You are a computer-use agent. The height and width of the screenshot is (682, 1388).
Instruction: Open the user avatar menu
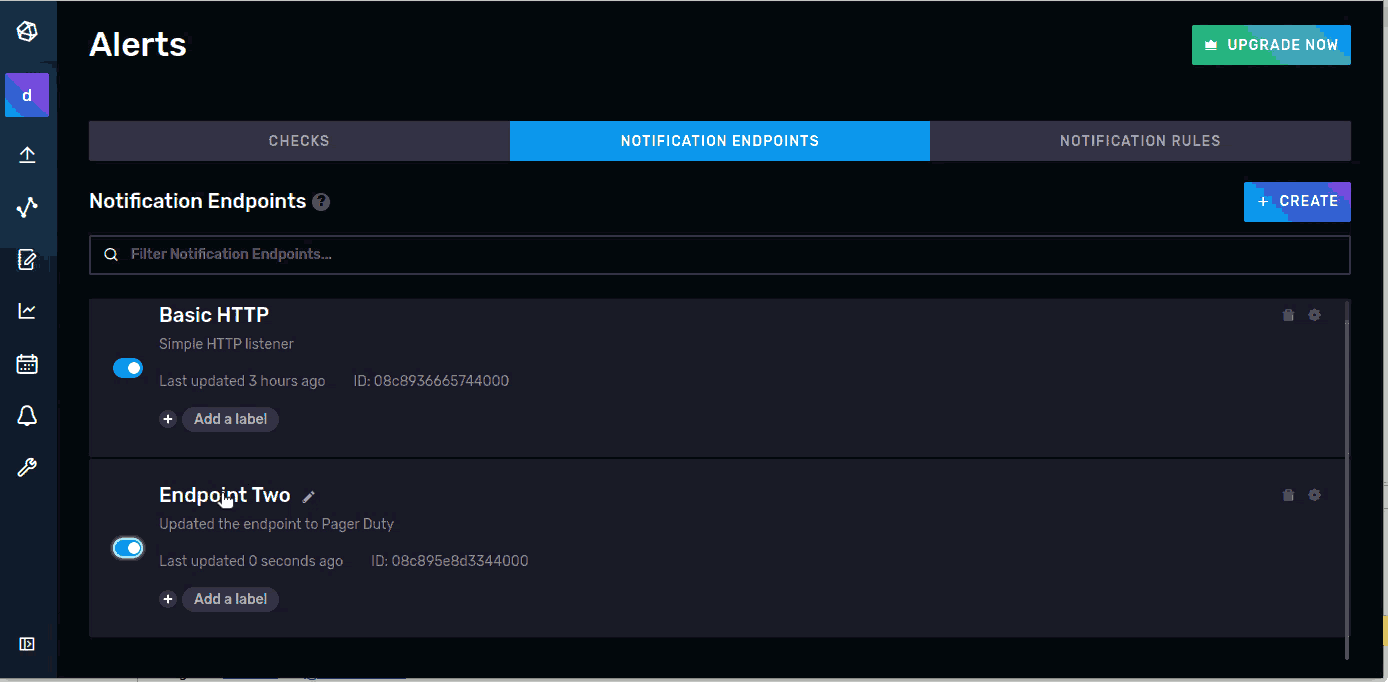[x=27, y=95]
